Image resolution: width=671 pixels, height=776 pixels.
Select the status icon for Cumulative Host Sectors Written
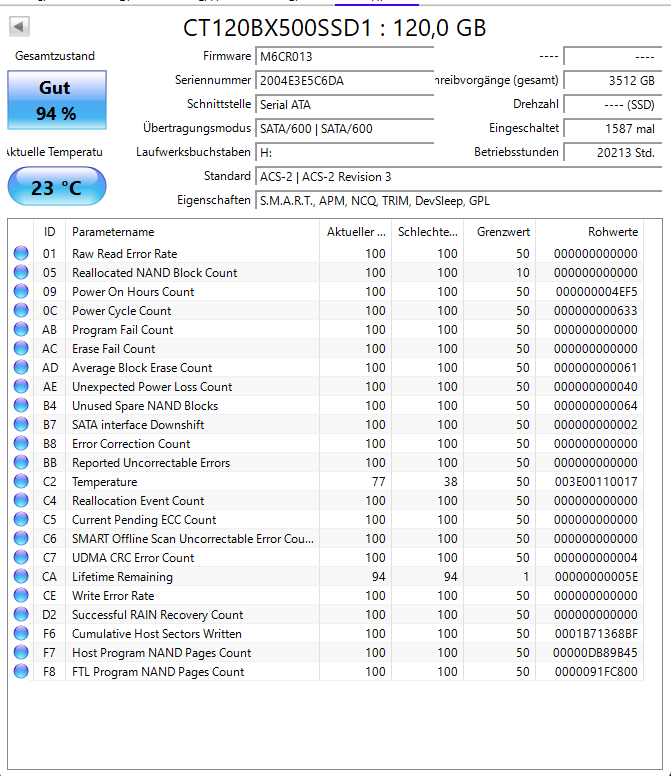[x=21, y=633]
